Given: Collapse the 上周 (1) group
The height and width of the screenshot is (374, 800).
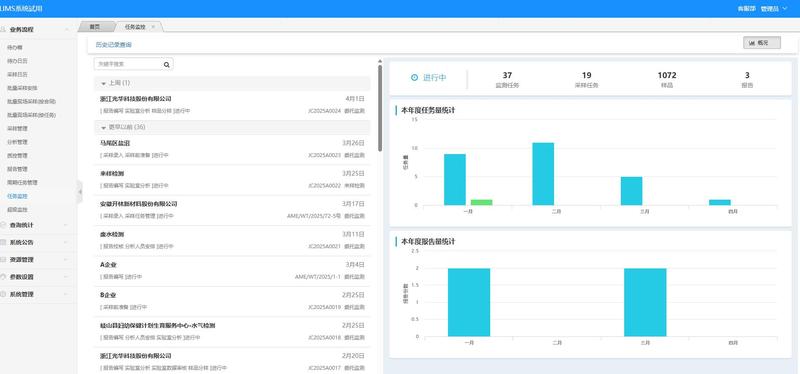Looking at the screenshot, I should click(104, 83).
